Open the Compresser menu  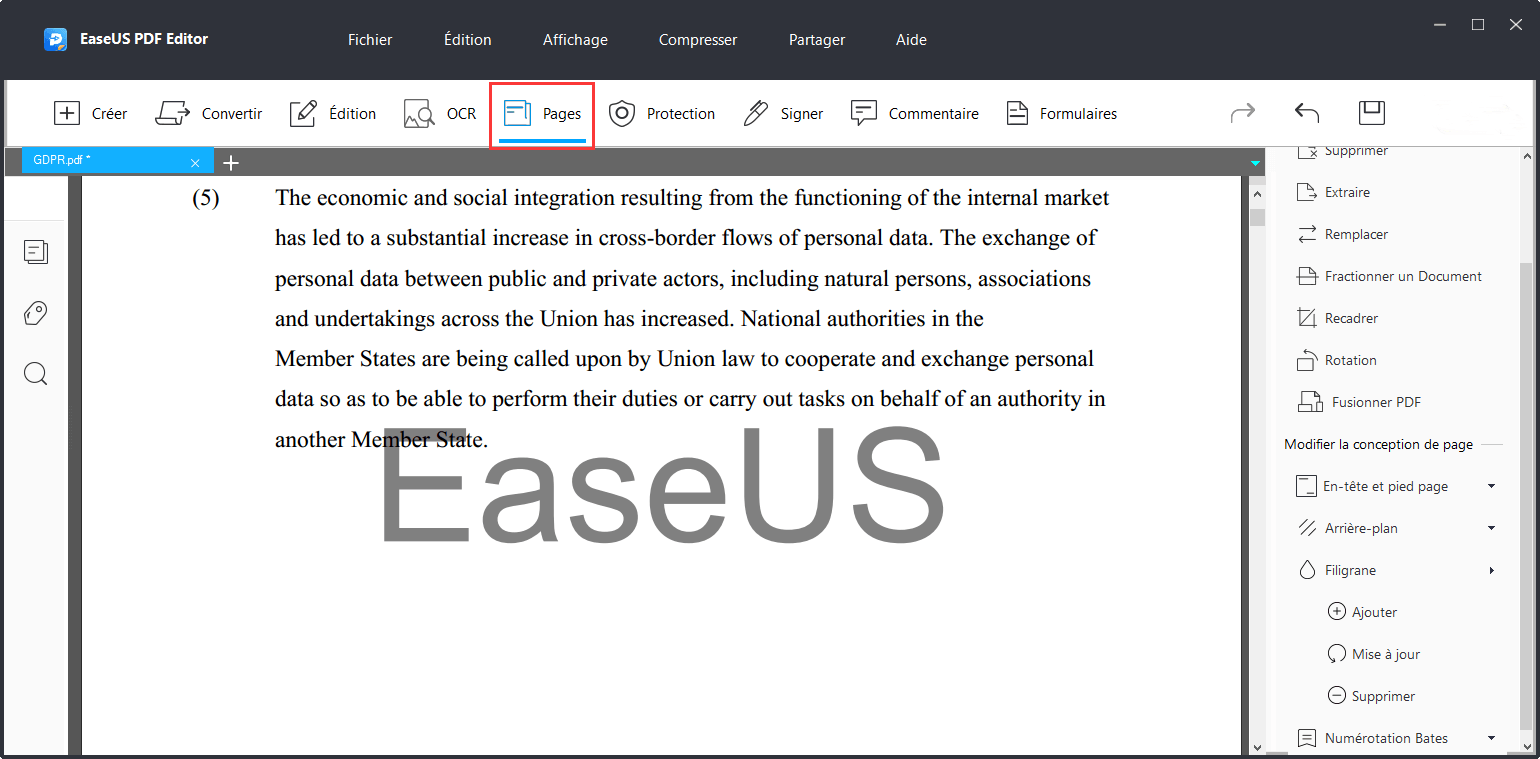(x=698, y=40)
